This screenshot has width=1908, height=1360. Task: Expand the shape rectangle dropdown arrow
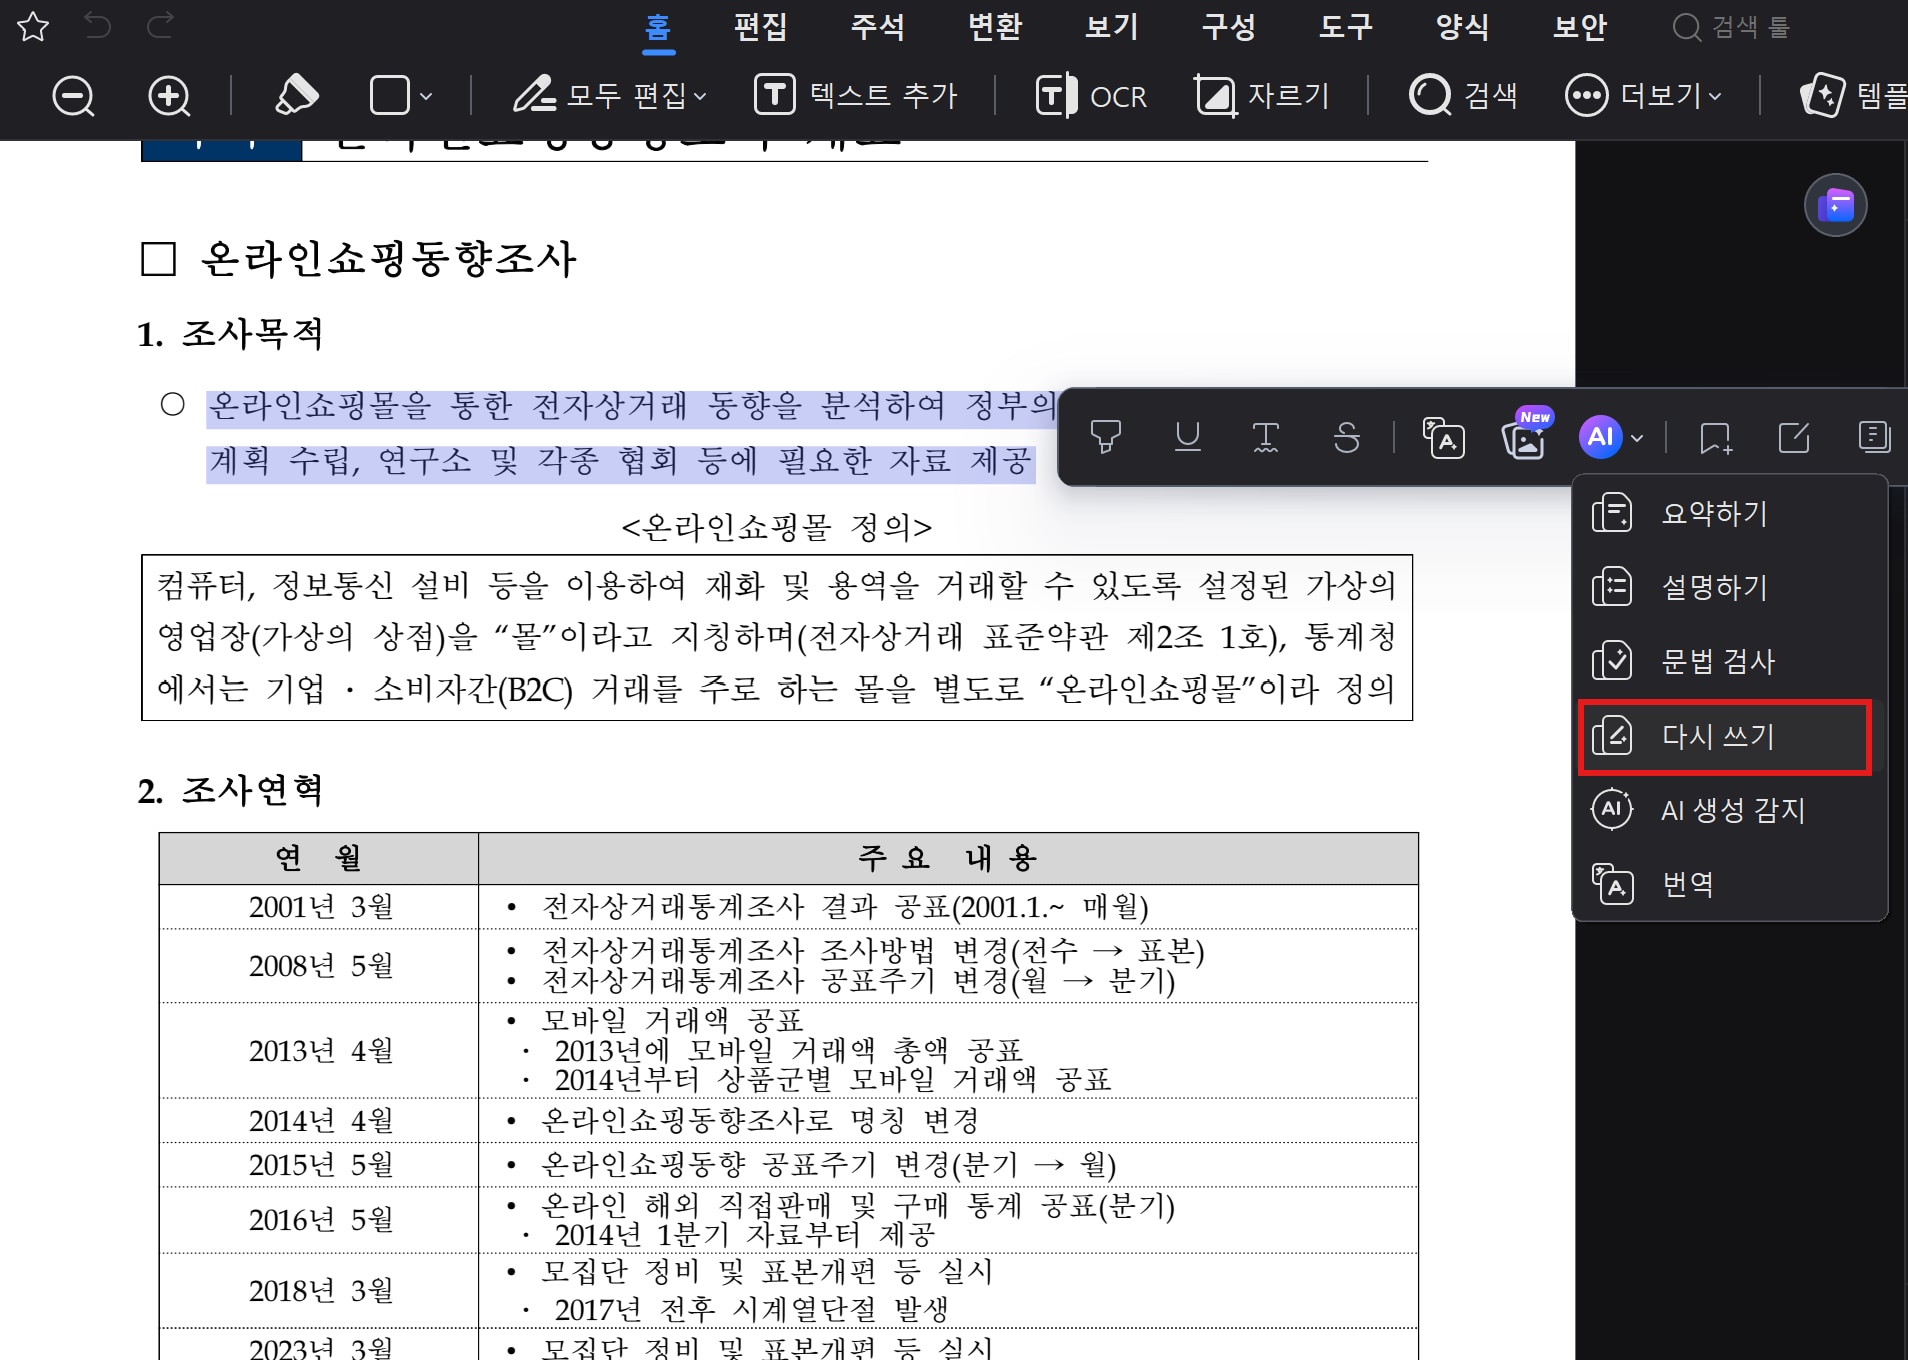pos(426,97)
